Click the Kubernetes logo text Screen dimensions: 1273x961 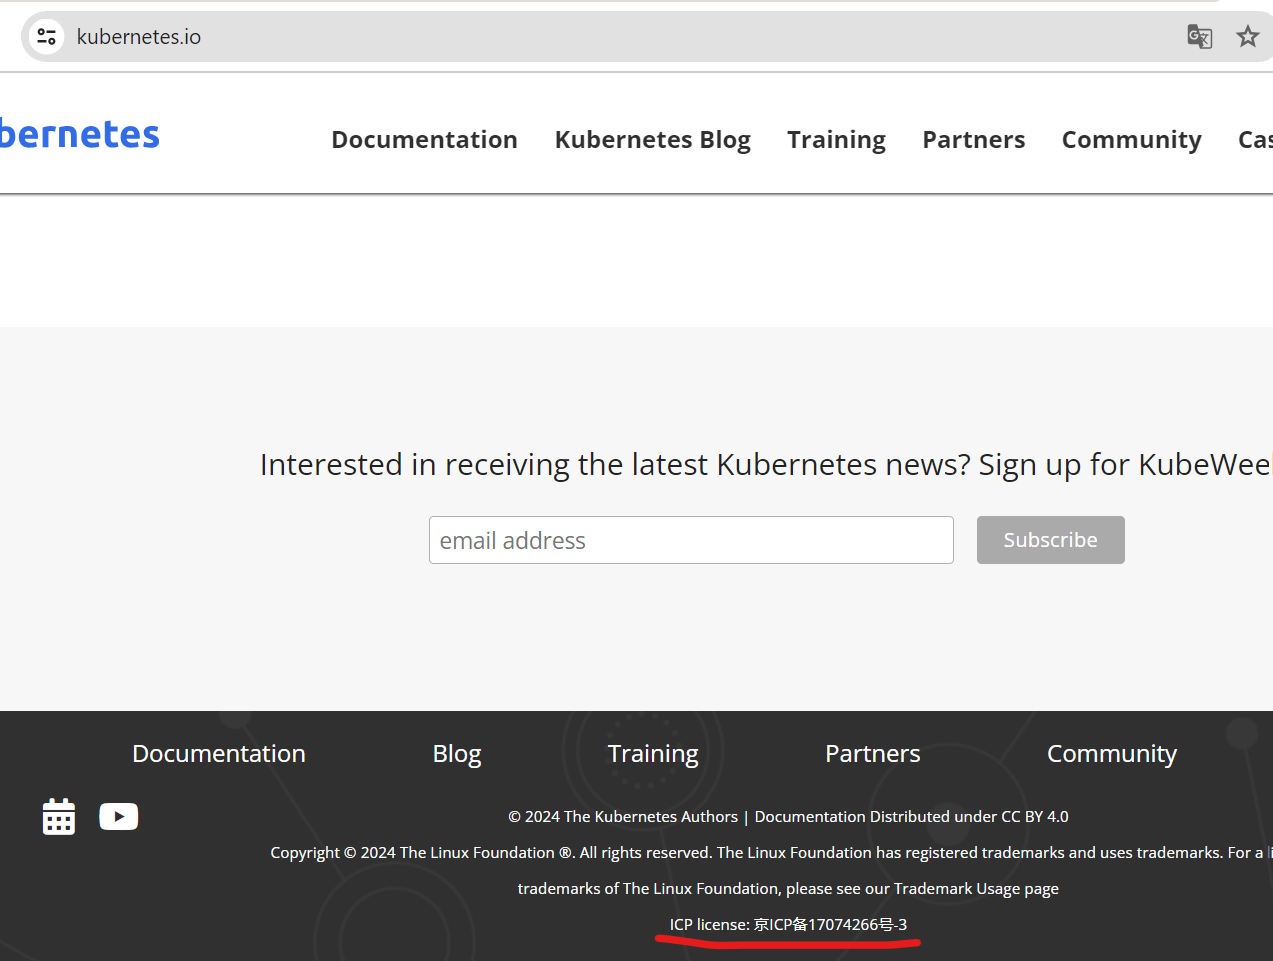tap(79, 135)
